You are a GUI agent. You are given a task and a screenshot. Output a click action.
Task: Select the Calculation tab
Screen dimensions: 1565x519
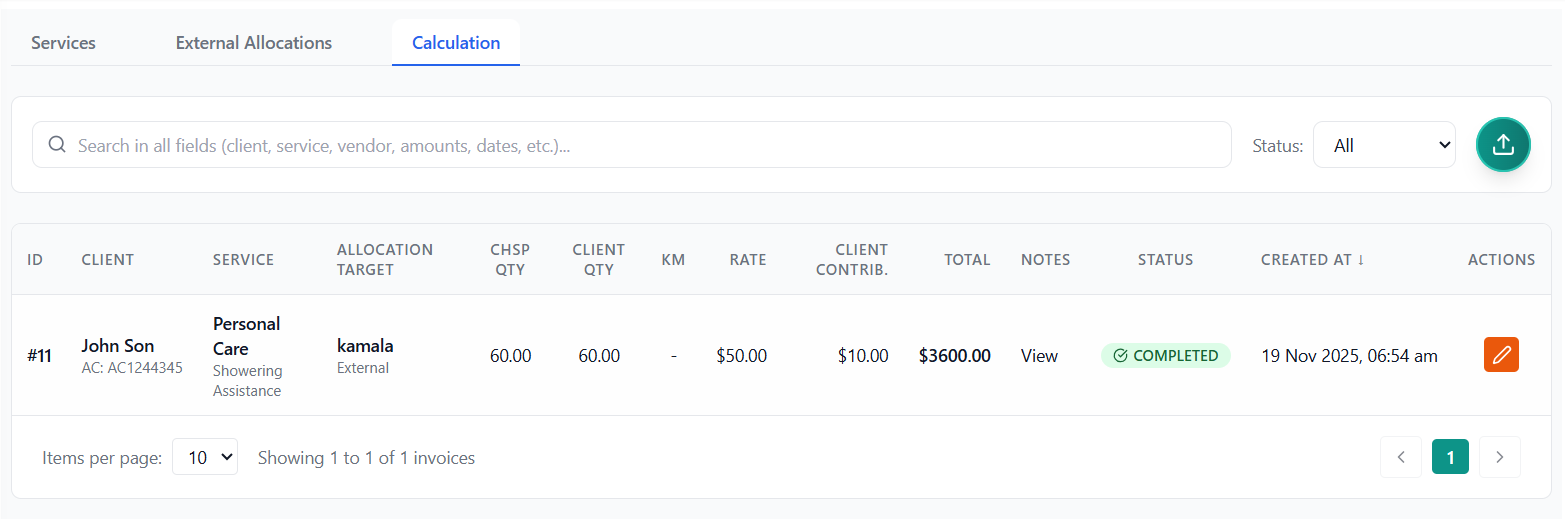(456, 43)
